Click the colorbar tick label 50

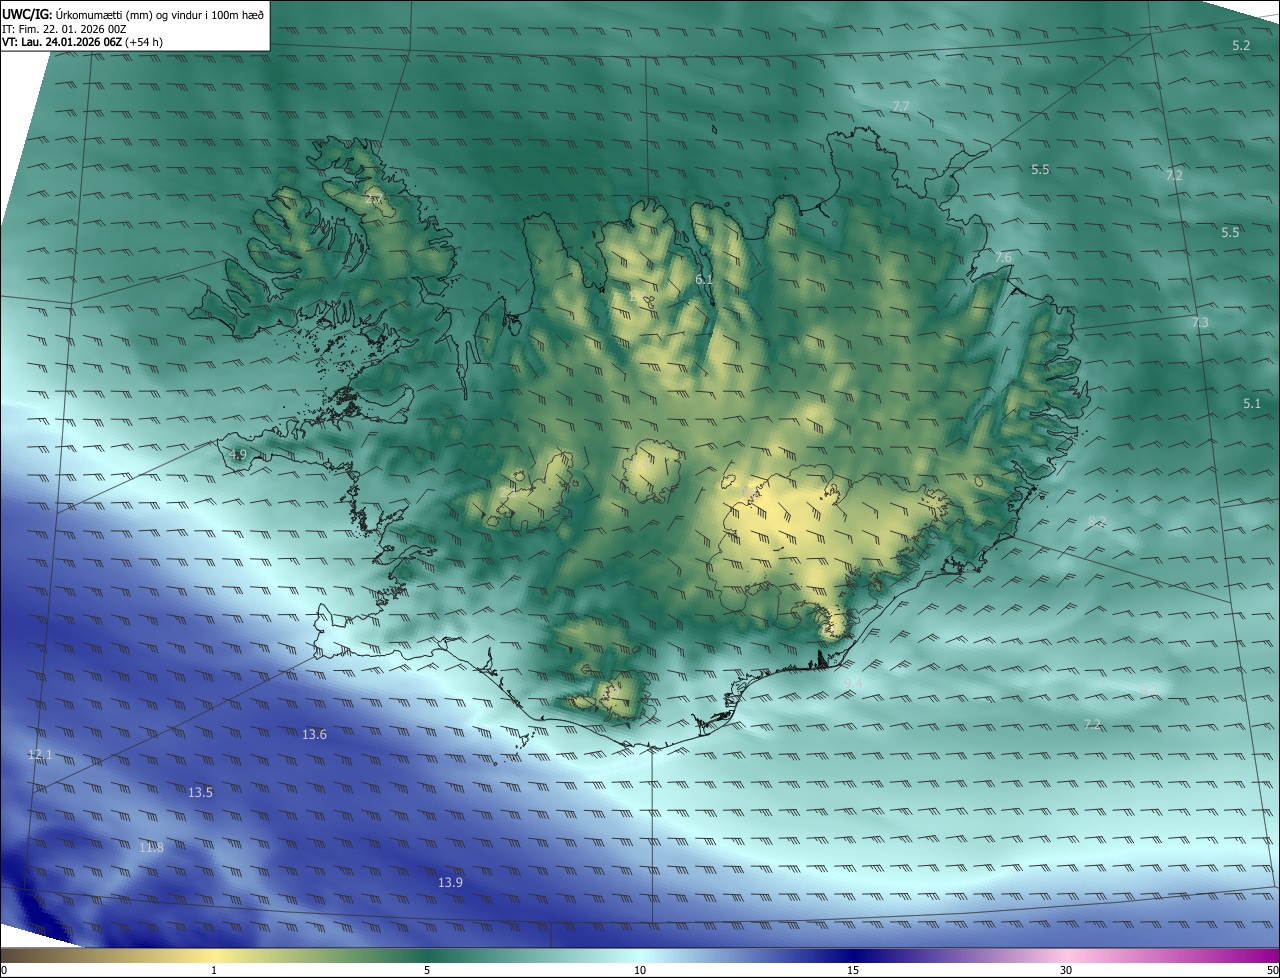1272,970
